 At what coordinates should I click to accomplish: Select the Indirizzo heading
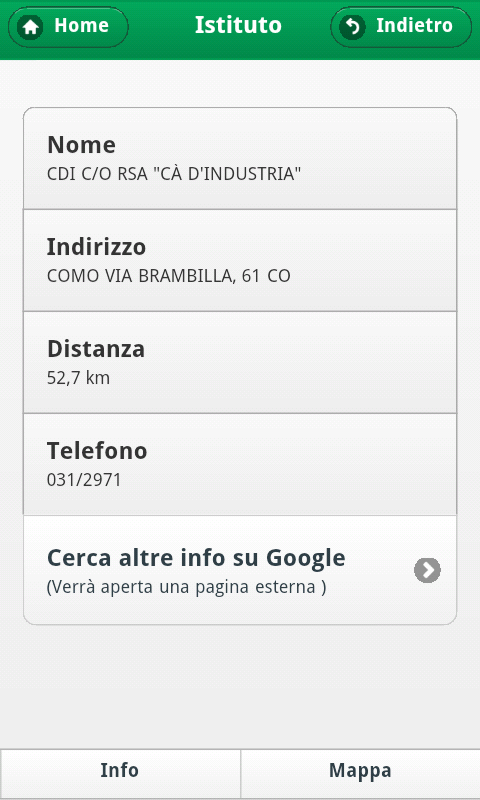[x=96, y=247]
